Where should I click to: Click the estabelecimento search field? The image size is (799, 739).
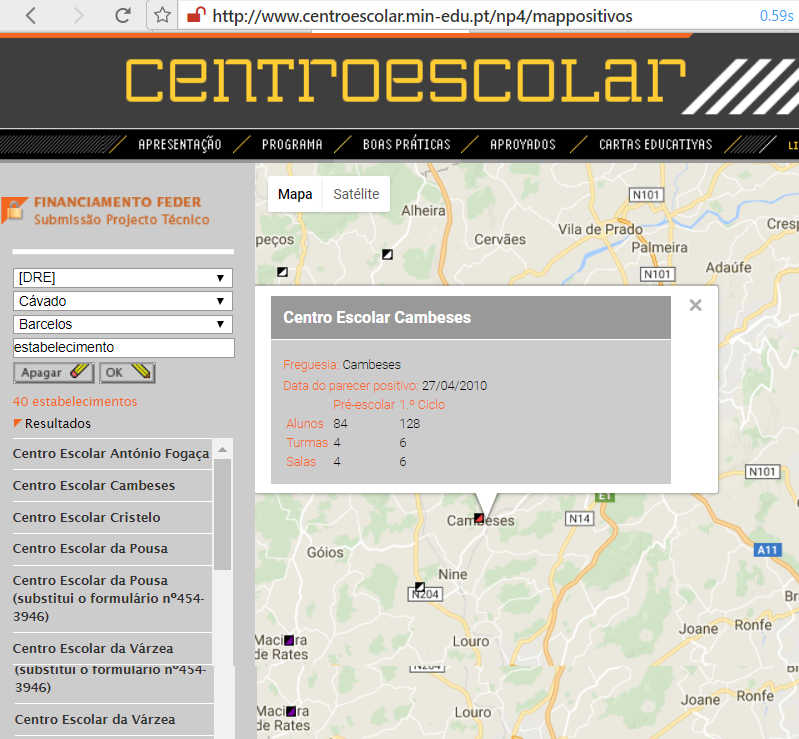point(124,348)
